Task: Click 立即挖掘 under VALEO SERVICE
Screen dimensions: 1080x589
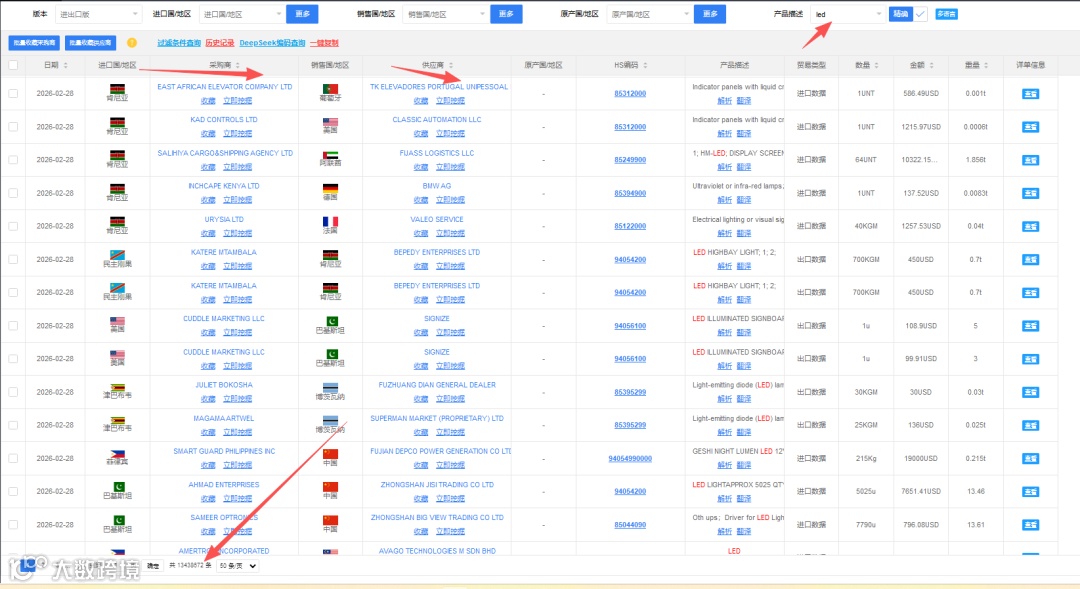Action: 450,234
